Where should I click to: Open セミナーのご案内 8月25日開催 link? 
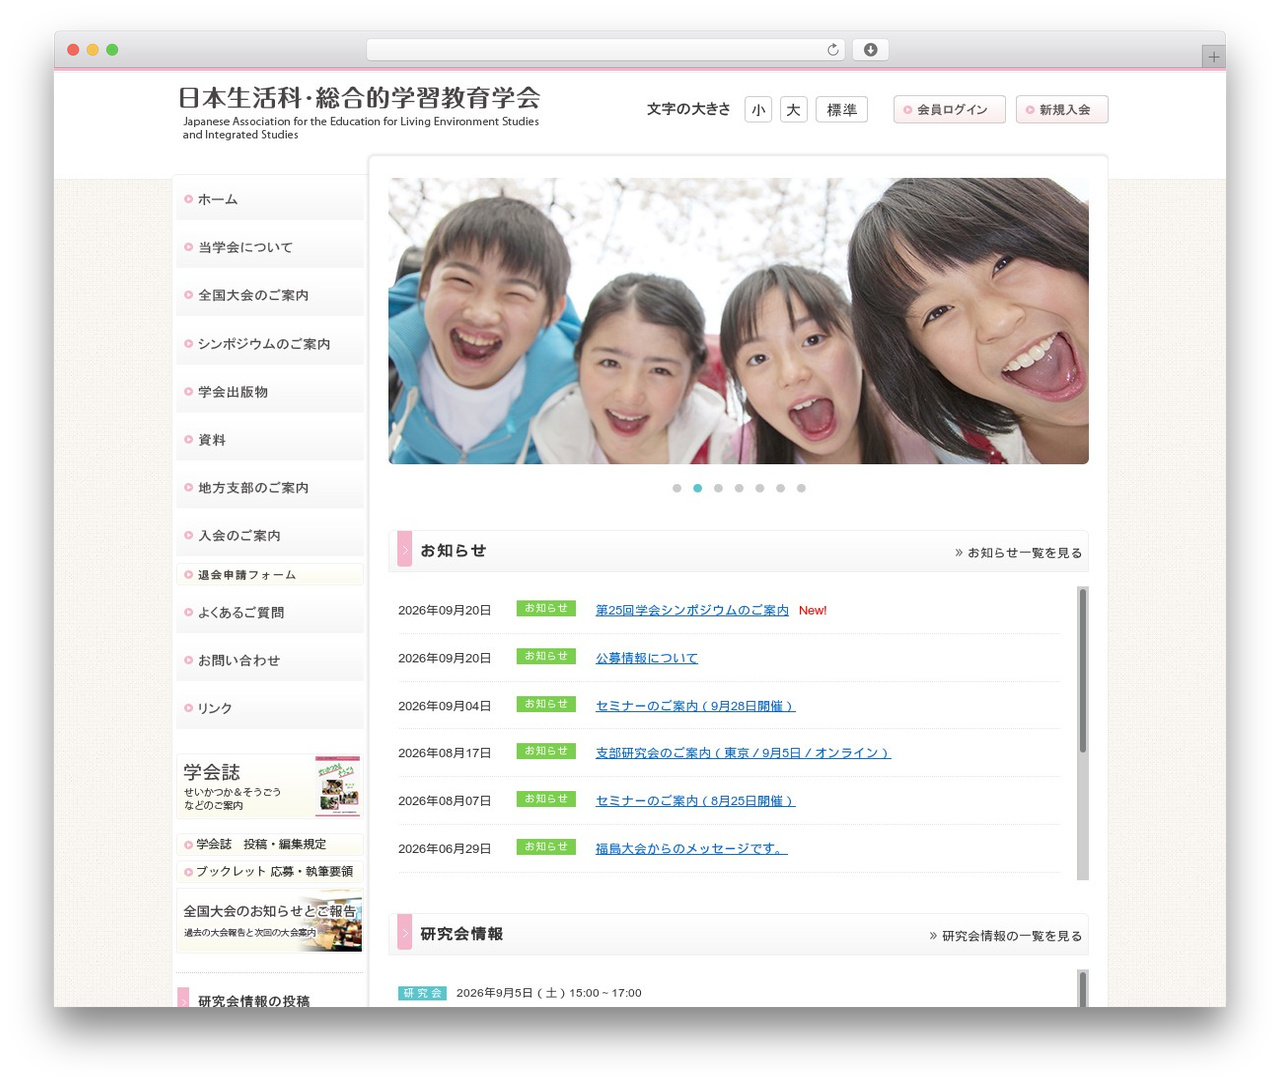point(695,801)
